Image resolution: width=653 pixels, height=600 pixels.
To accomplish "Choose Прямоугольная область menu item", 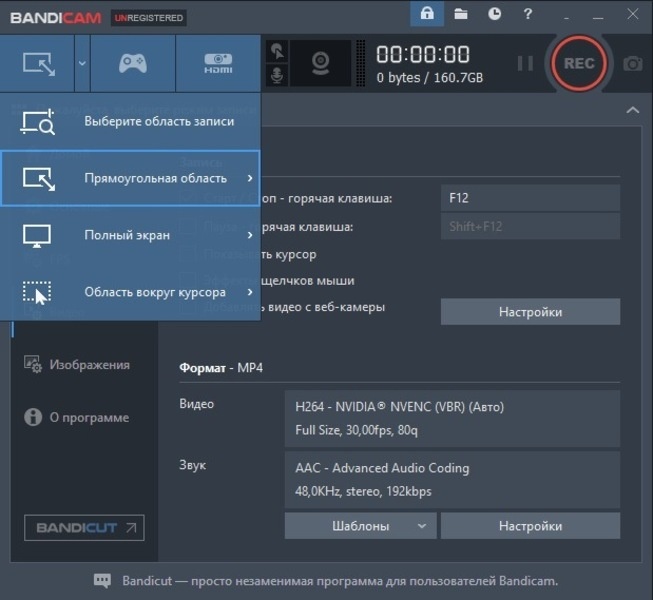I will pyautogui.click(x=130, y=178).
